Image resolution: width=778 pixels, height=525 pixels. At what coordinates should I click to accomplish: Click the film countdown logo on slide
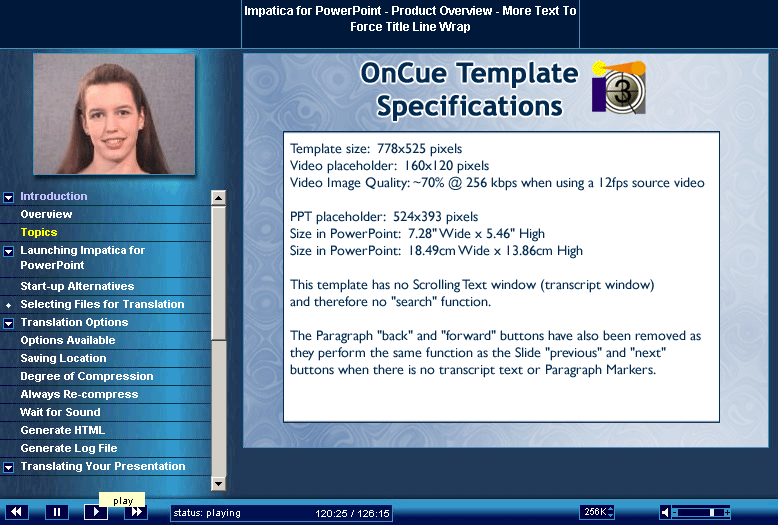pyautogui.click(x=619, y=87)
